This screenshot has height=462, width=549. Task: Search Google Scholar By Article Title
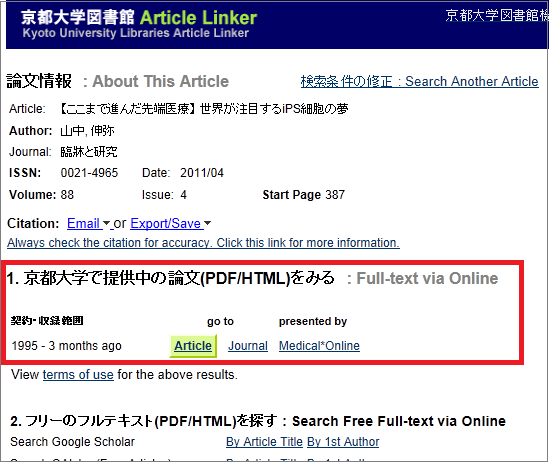click(264, 442)
